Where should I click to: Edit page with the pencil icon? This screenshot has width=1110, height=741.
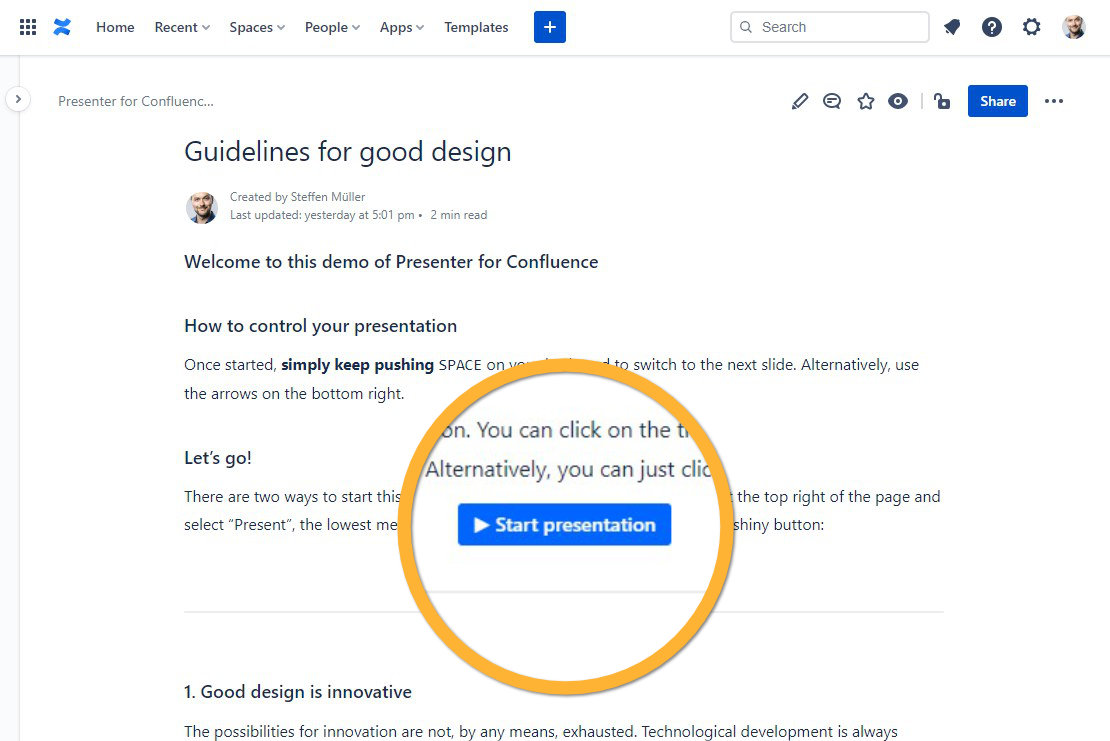799,101
